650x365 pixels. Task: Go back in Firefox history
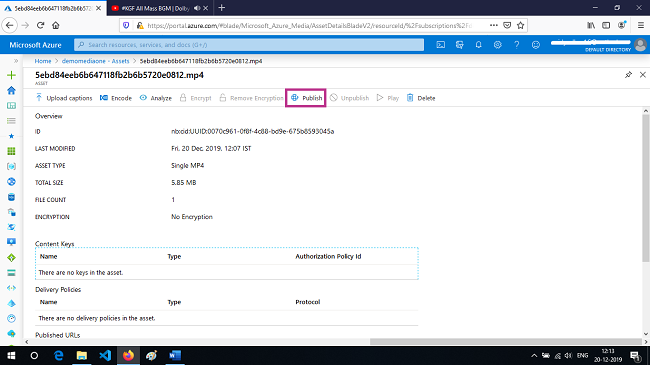pos(10,25)
